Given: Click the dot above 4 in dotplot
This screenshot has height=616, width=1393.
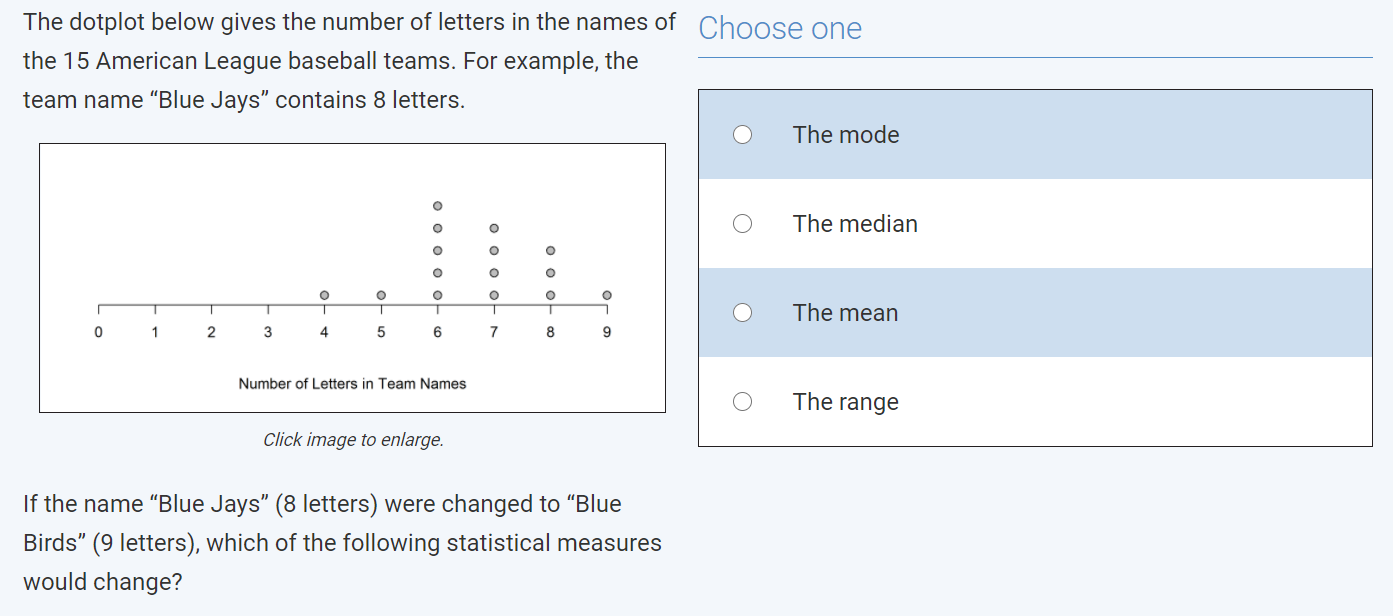Looking at the screenshot, I should [324, 295].
